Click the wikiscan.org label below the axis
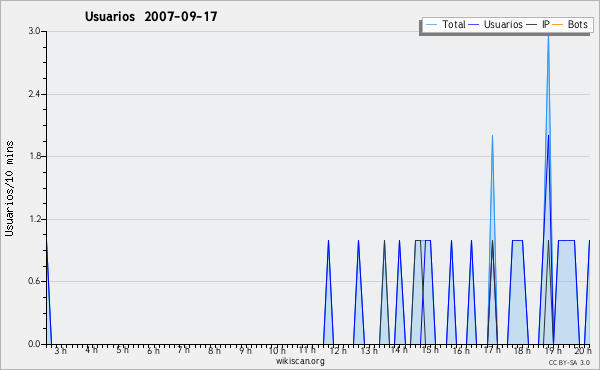Screen dimensions: 600x370 pyautogui.click(x=300, y=361)
